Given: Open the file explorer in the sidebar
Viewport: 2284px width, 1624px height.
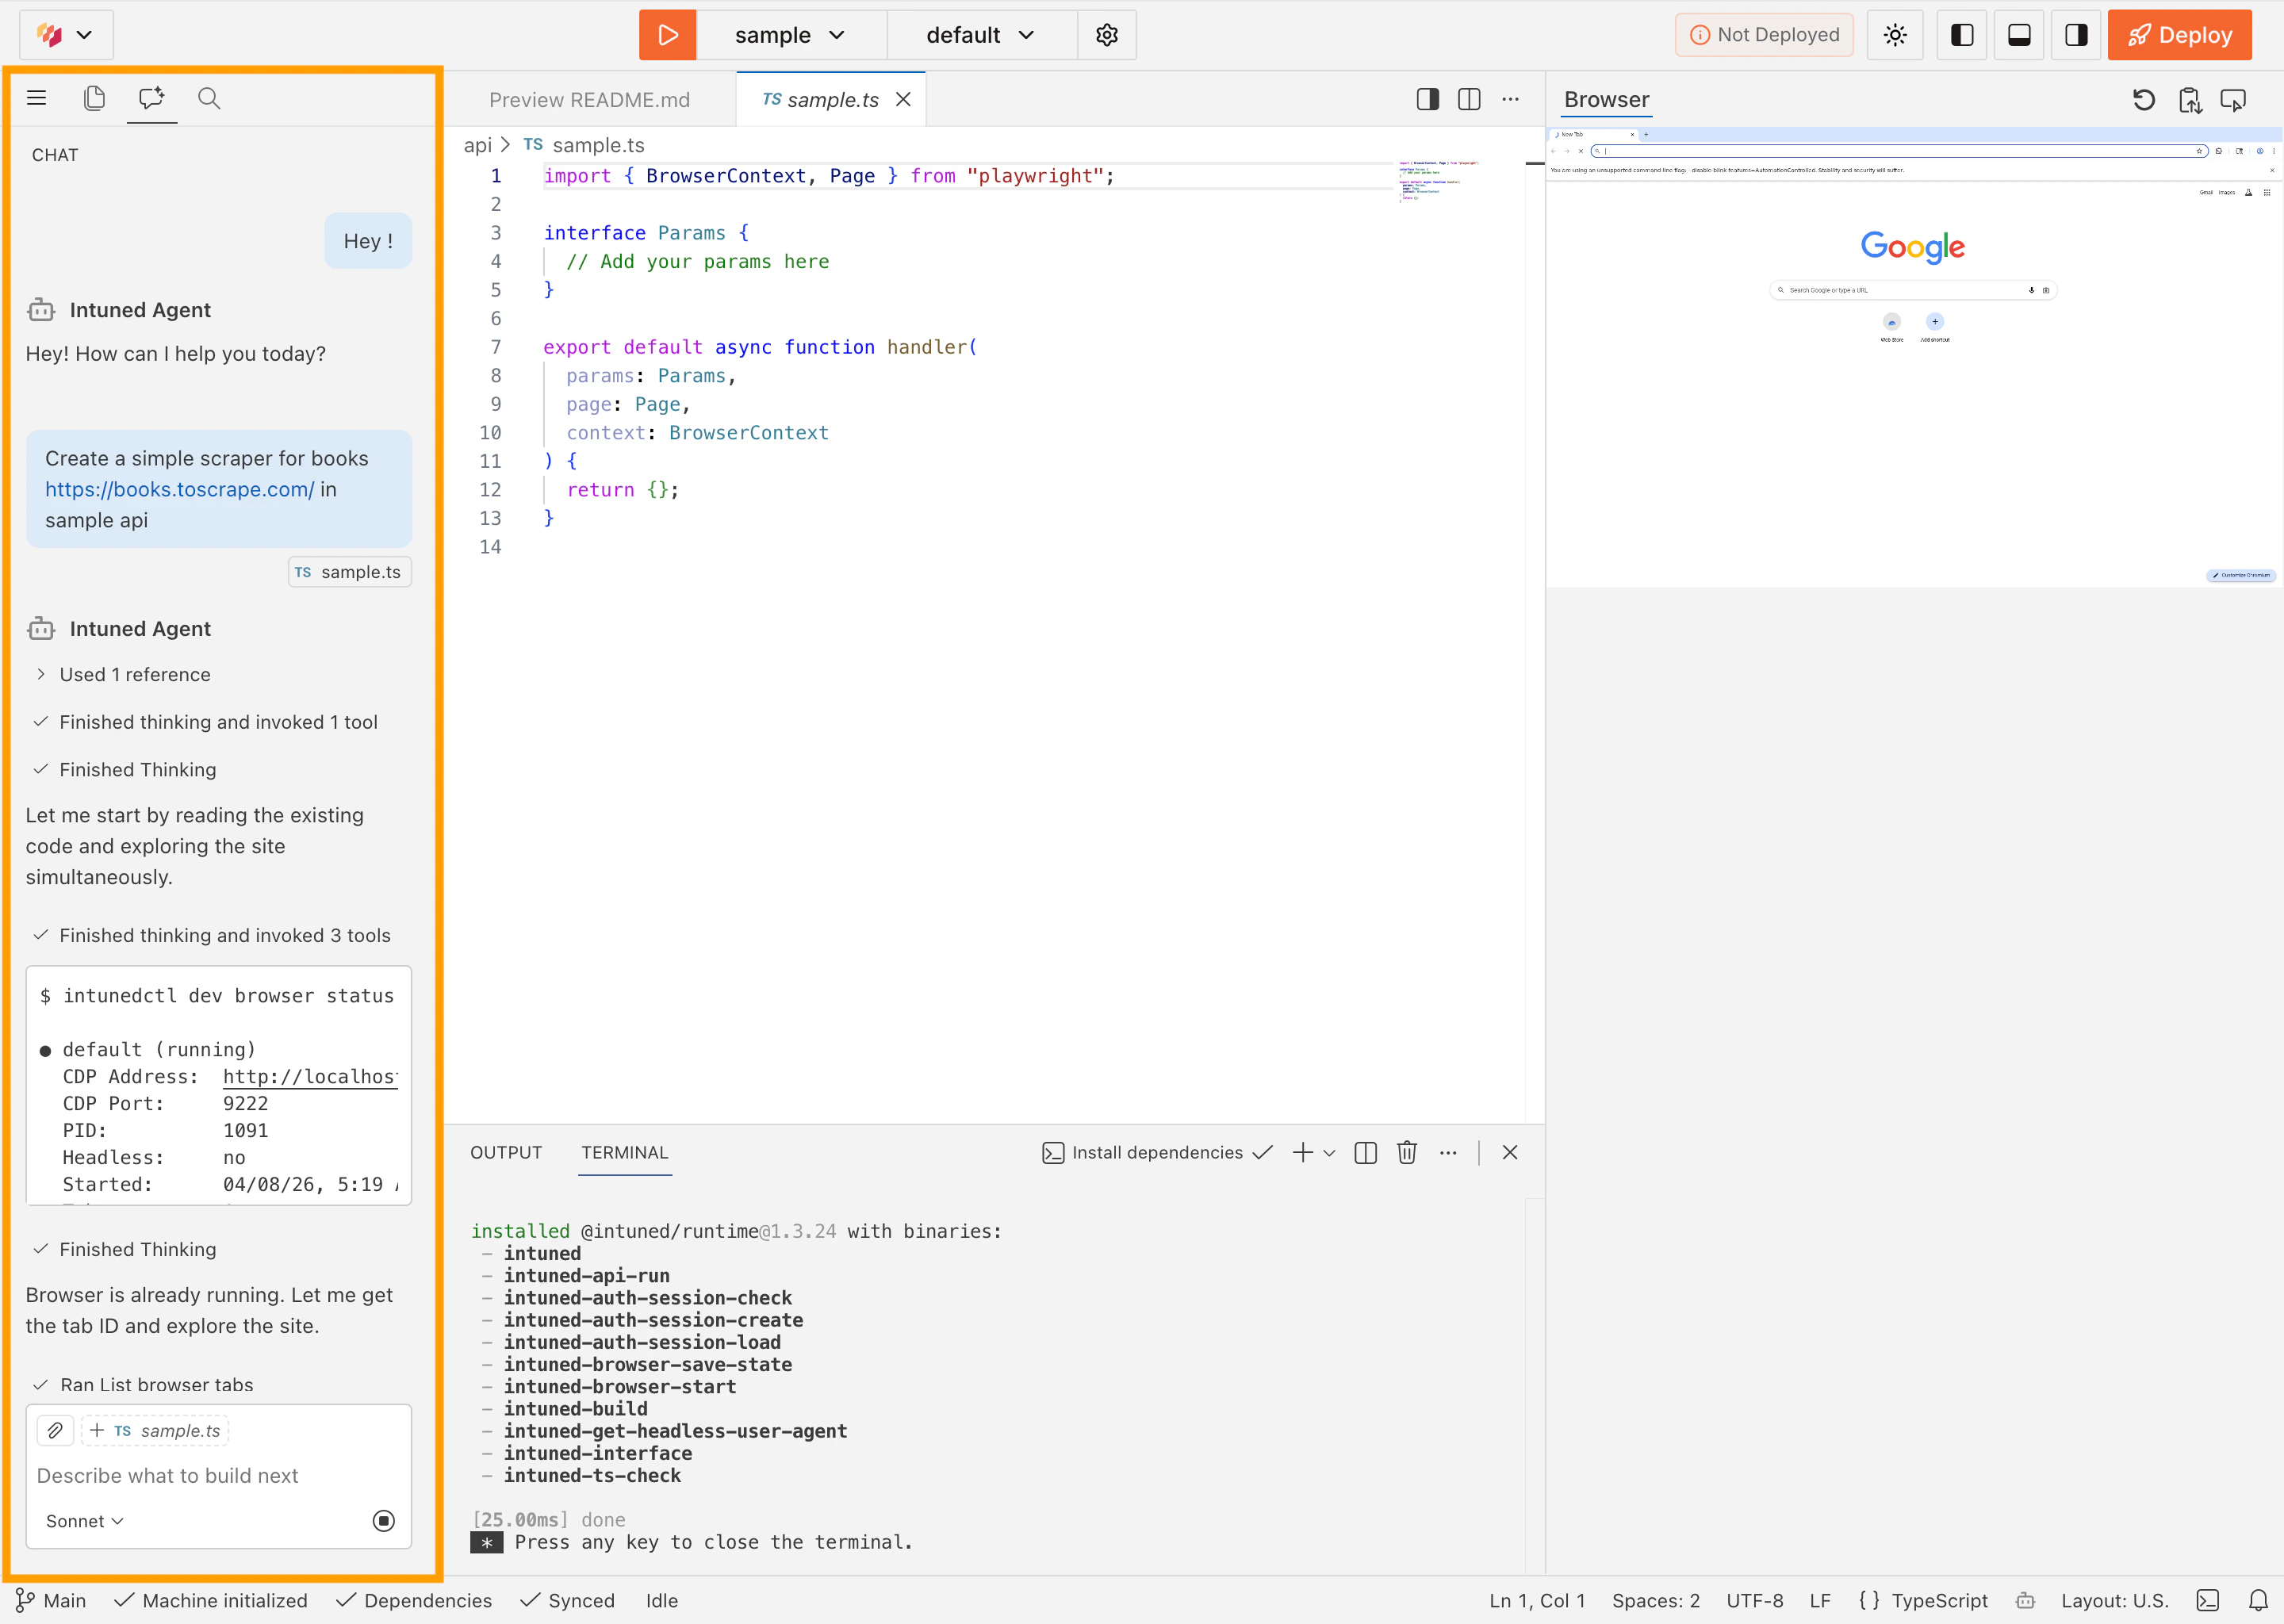Looking at the screenshot, I should [x=94, y=99].
